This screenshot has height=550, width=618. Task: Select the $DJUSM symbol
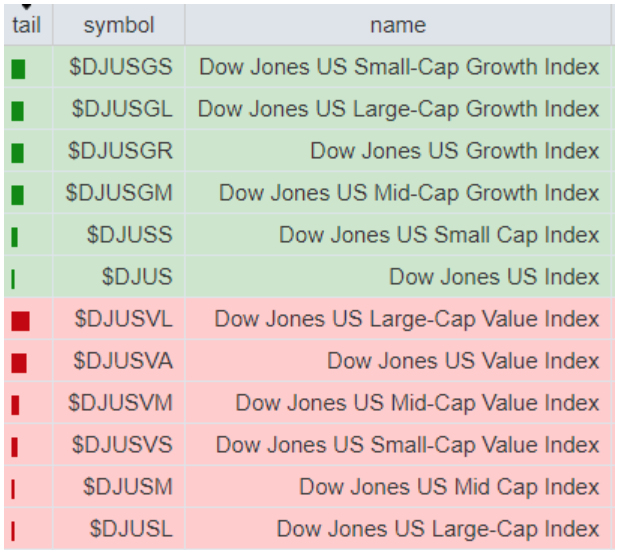coord(128,487)
